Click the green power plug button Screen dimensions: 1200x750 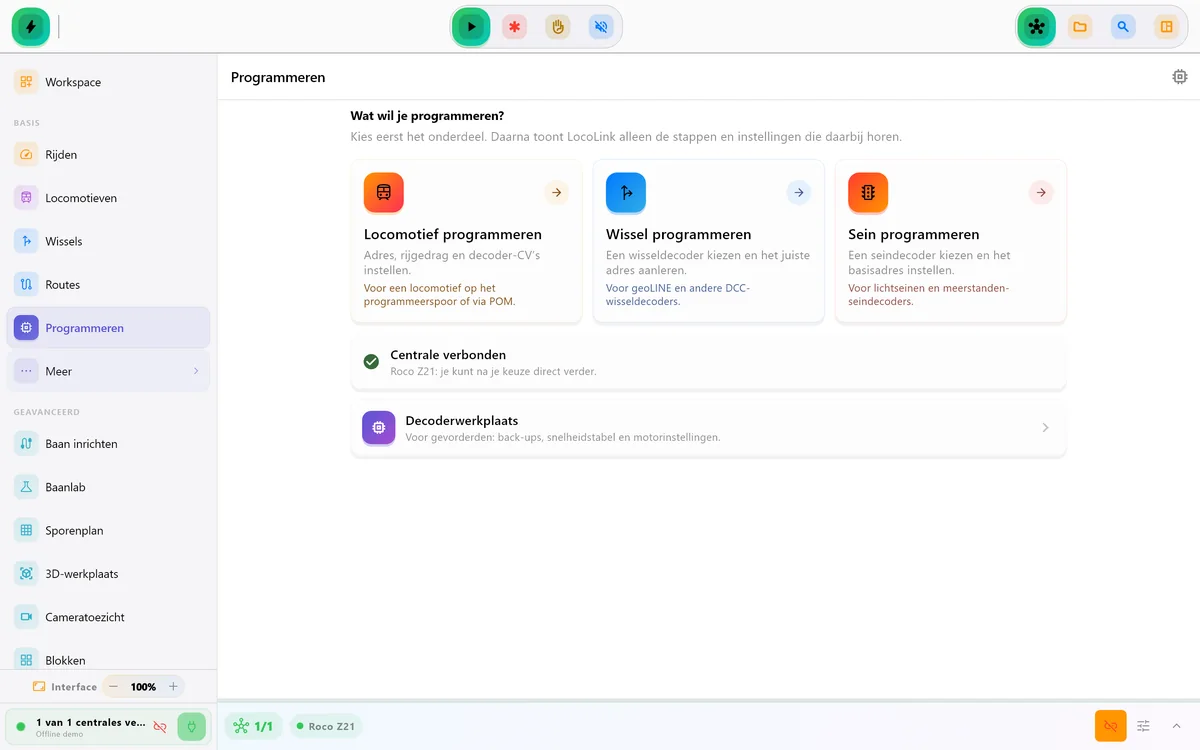(192, 727)
